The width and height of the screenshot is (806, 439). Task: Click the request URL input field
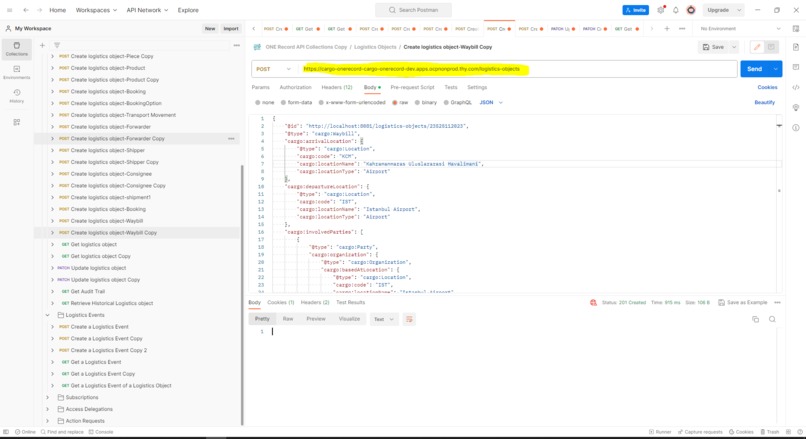[x=518, y=69]
